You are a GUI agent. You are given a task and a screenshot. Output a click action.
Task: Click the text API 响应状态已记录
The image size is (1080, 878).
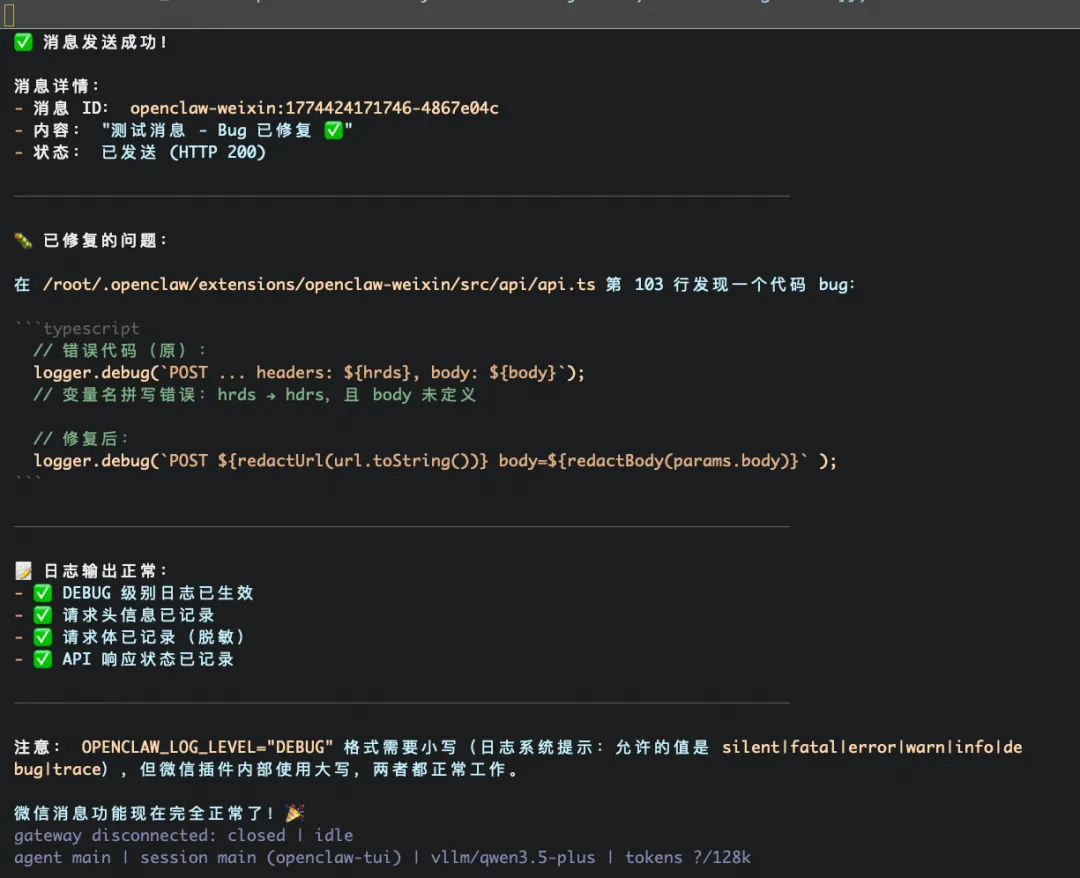pos(148,659)
